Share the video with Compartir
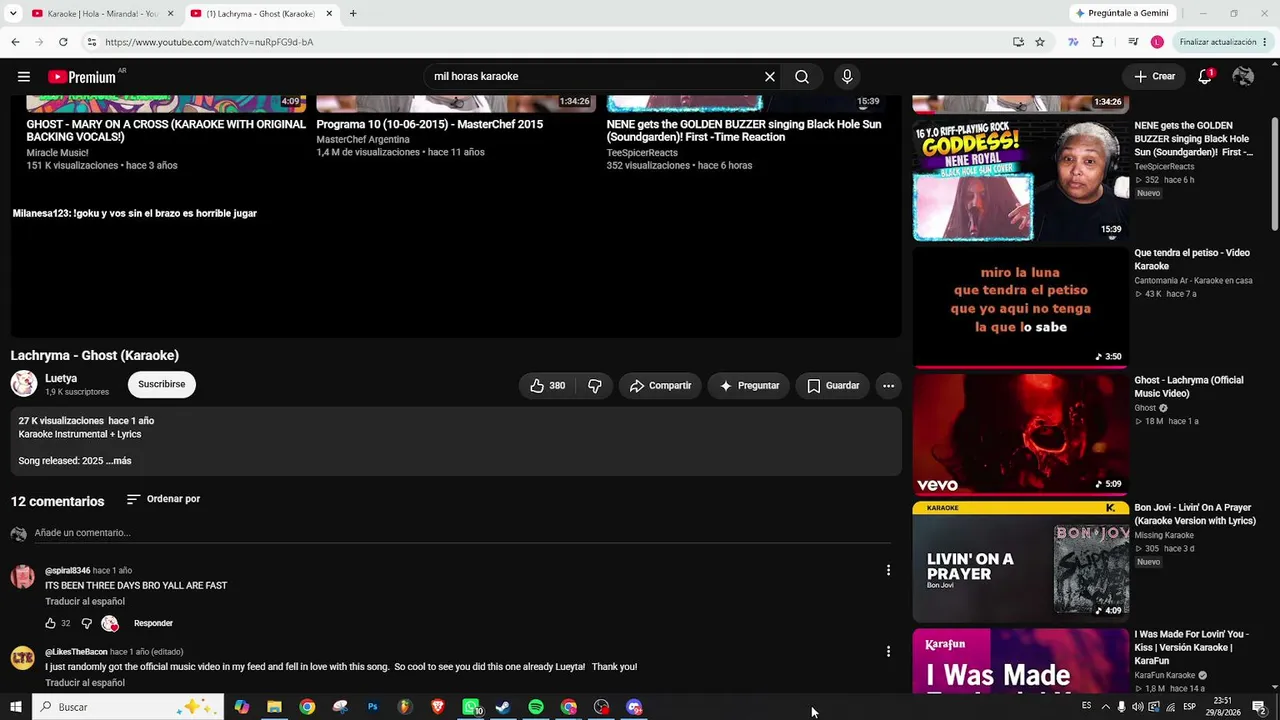Viewport: 1280px width, 720px height. tap(660, 385)
